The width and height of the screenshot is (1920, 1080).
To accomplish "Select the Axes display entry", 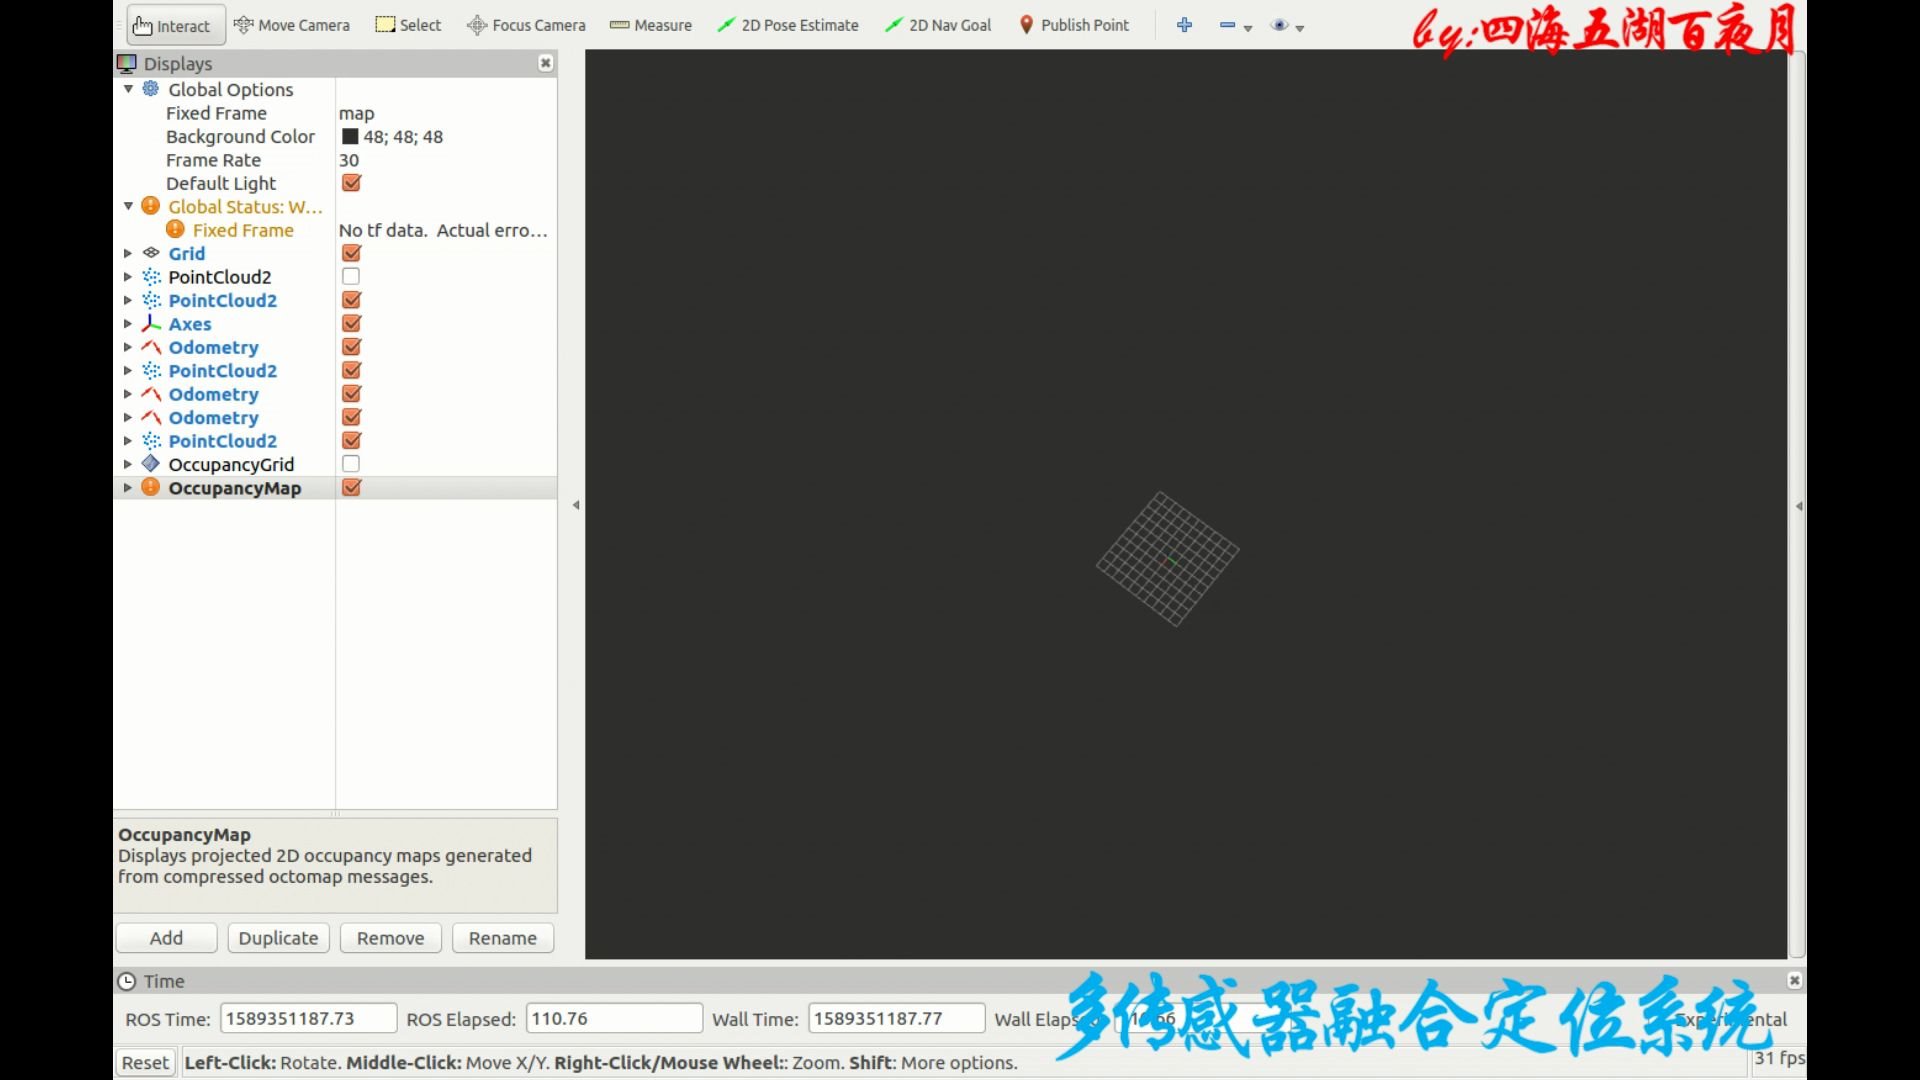I will pyautogui.click(x=189, y=324).
